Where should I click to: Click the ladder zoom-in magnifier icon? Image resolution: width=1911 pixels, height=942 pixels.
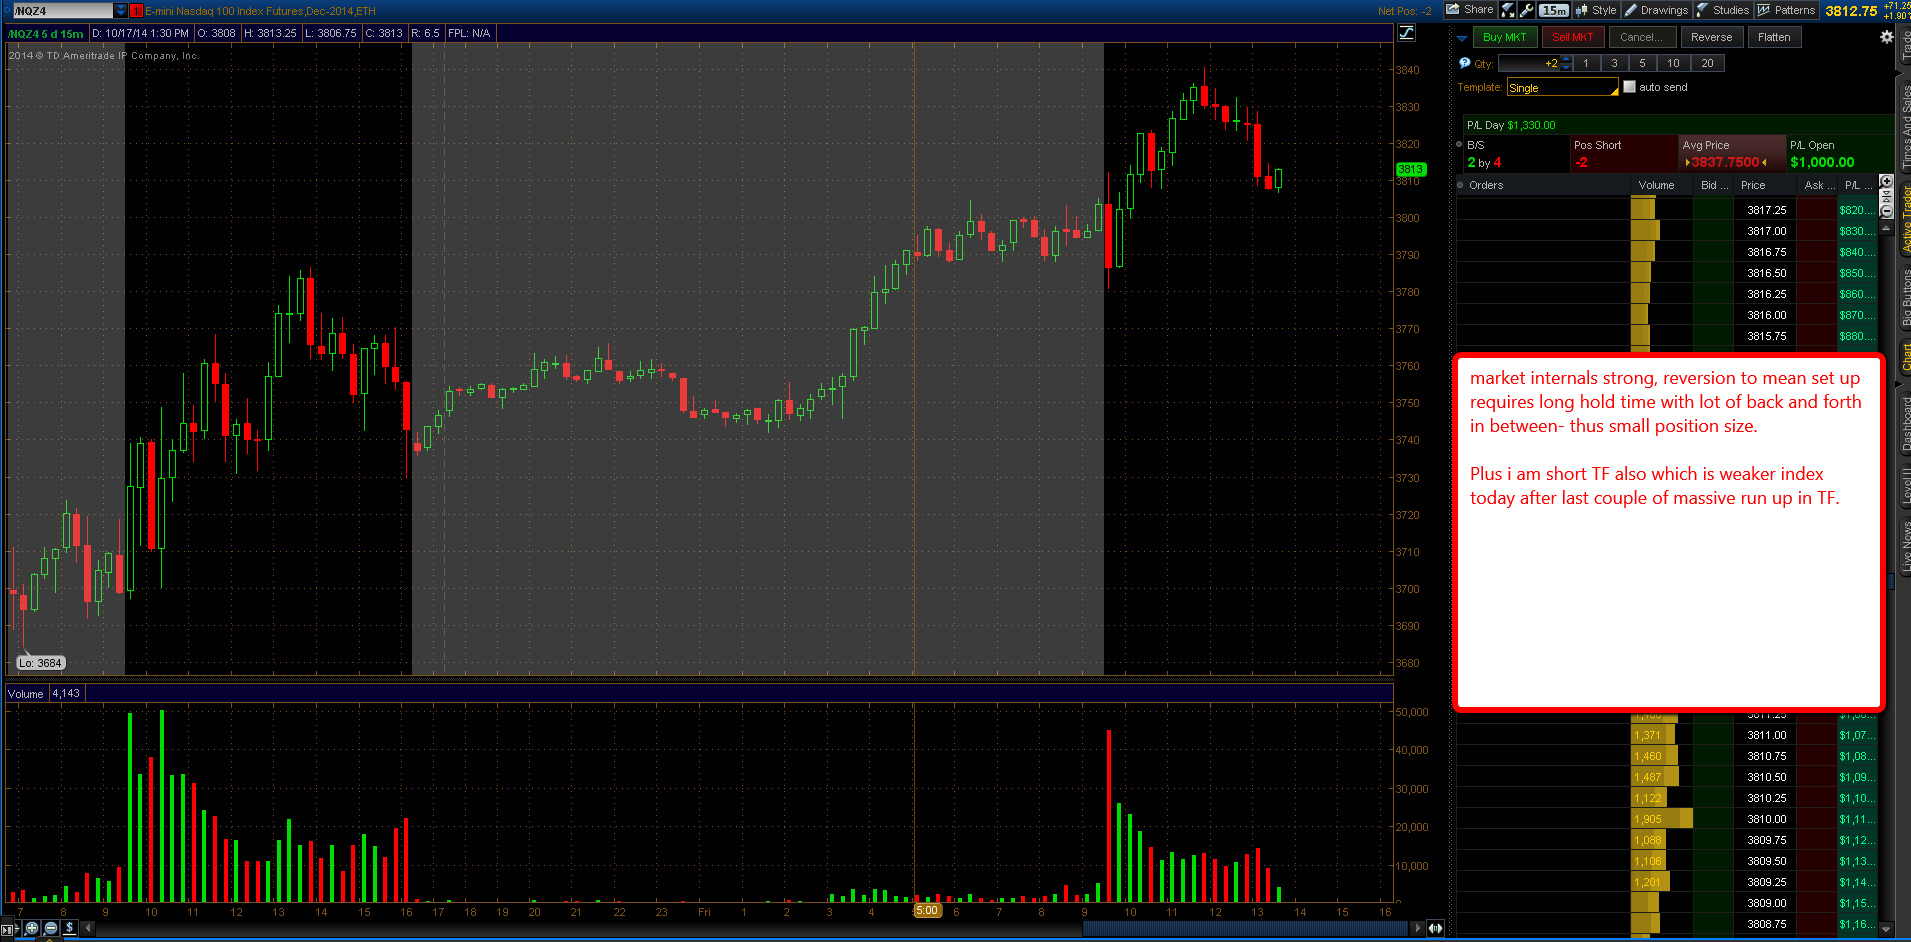[1886, 181]
